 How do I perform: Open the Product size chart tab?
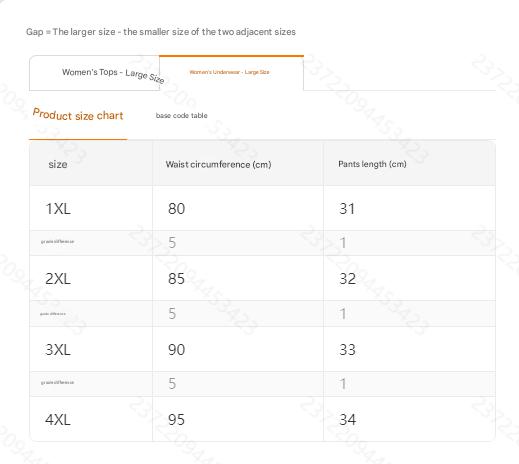point(78,115)
